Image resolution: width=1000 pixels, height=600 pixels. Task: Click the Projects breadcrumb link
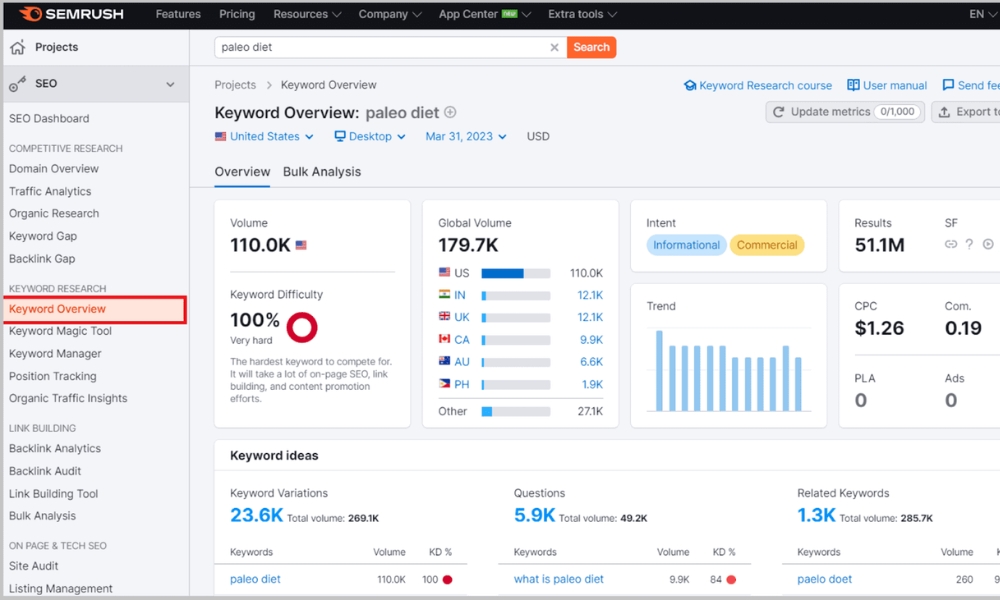pyautogui.click(x=235, y=85)
